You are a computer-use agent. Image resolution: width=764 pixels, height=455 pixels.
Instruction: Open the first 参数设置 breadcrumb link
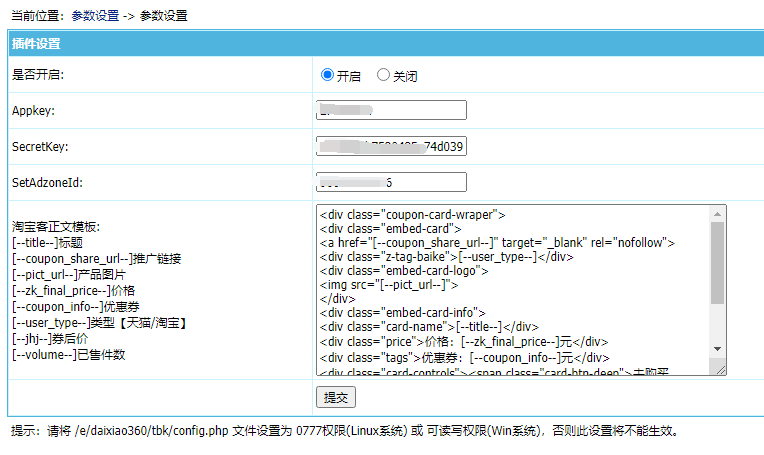click(96, 16)
